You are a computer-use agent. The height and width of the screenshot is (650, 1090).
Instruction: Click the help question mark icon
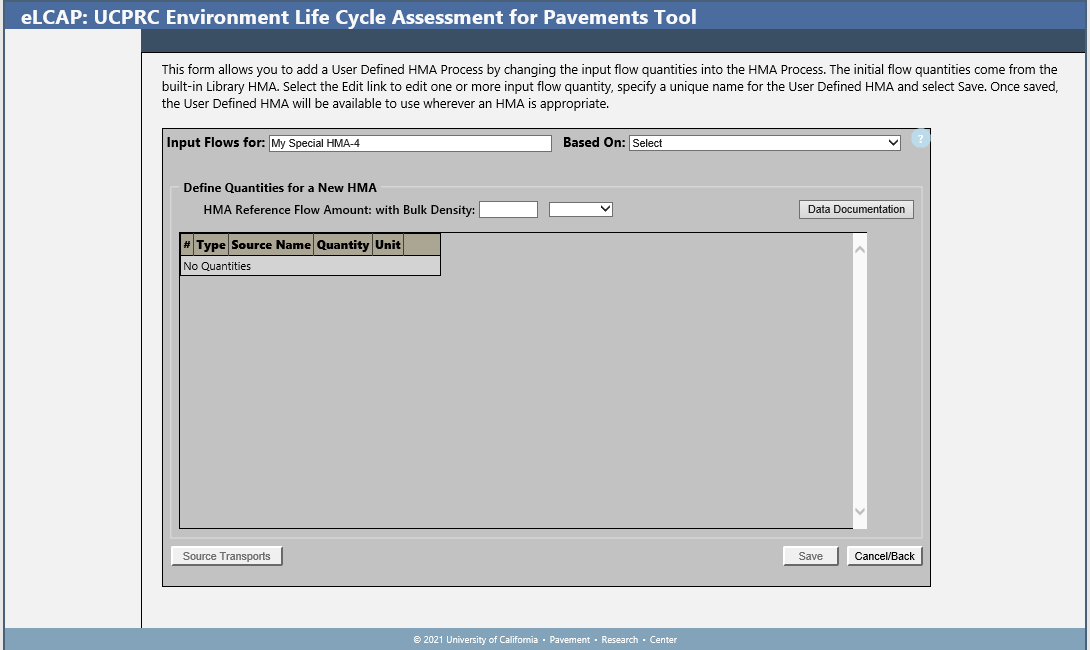(921, 139)
